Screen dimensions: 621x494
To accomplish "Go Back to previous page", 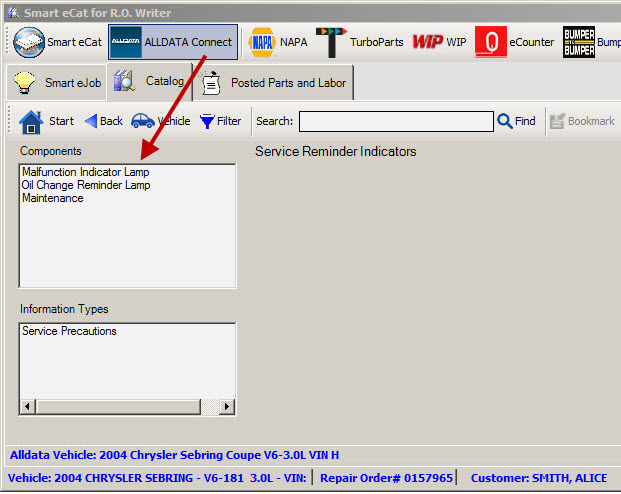I will 103,121.
